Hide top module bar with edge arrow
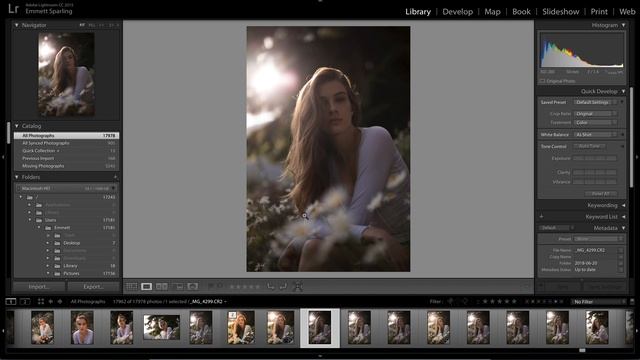640x360 pixels. [320, 1]
